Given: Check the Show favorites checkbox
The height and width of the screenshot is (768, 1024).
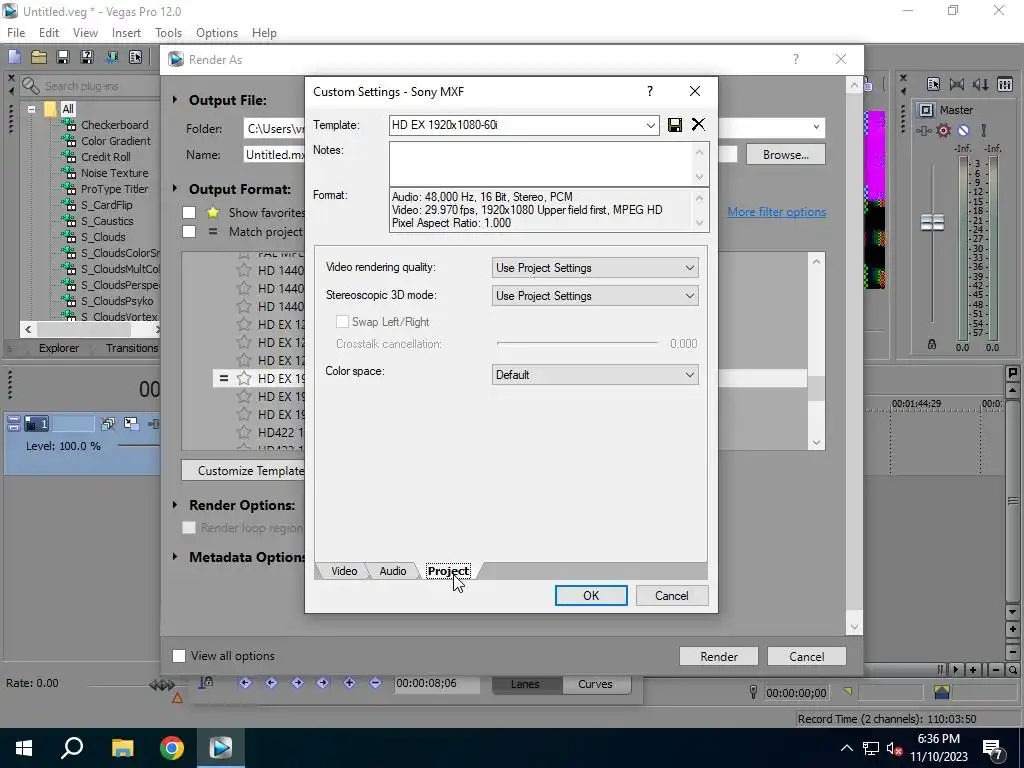Looking at the screenshot, I should (x=189, y=212).
